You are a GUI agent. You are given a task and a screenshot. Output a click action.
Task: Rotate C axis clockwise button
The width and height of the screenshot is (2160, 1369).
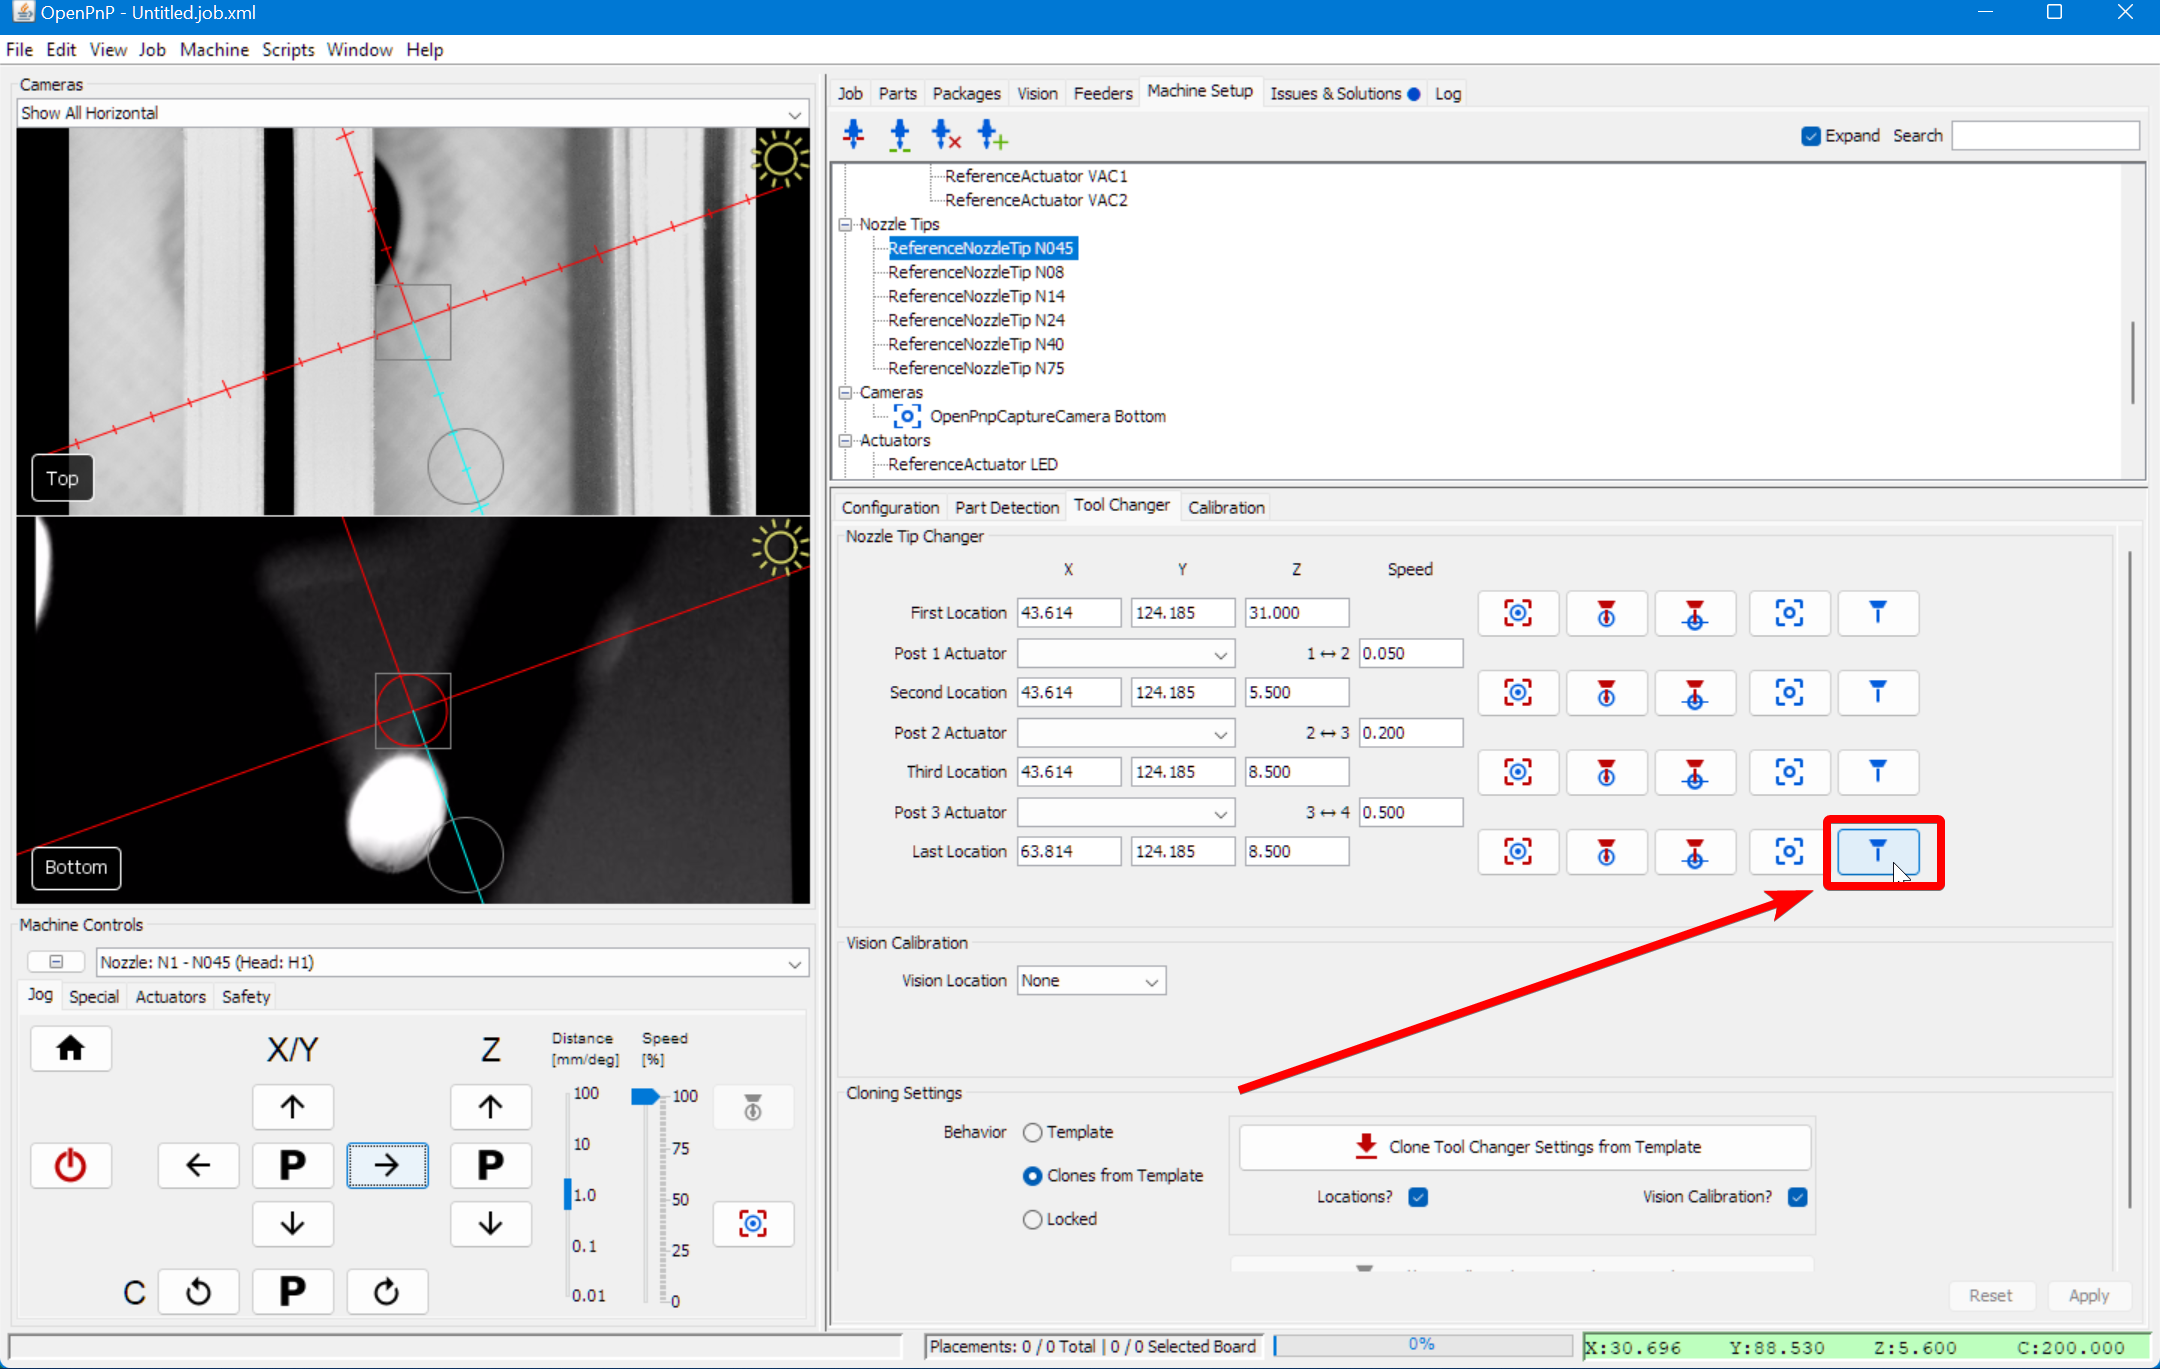point(386,1291)
